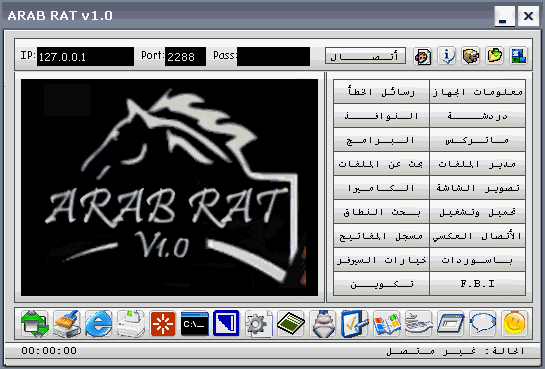545x369 pixels.
Task: Click the الكاميرا button
Action: (x=381, y=187)
